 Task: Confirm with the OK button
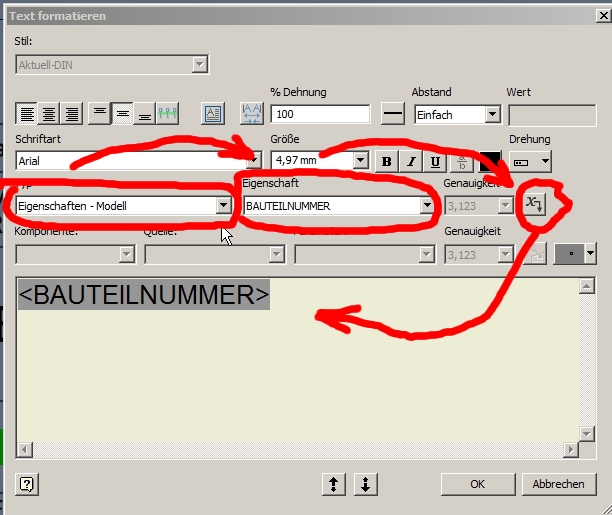478,484
